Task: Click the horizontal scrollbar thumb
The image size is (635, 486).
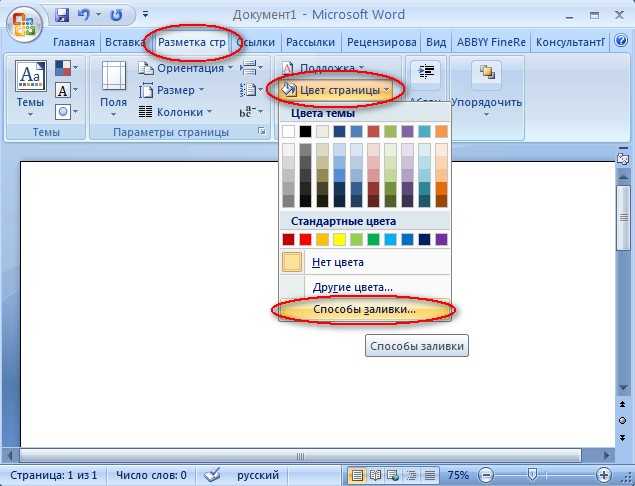Action: pyautogui.click(x=300, y=456)
